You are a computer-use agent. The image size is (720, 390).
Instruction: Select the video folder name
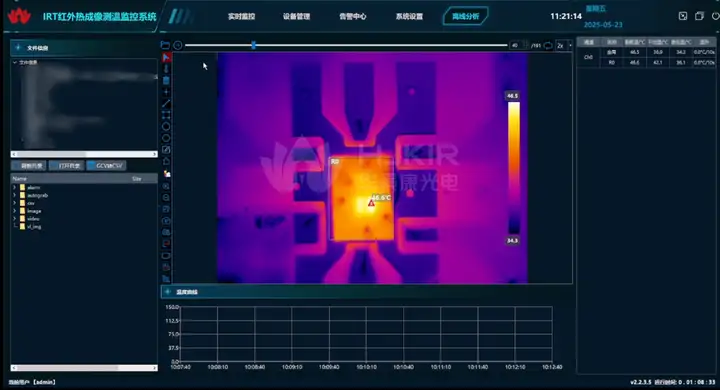[x=33, y=219]
